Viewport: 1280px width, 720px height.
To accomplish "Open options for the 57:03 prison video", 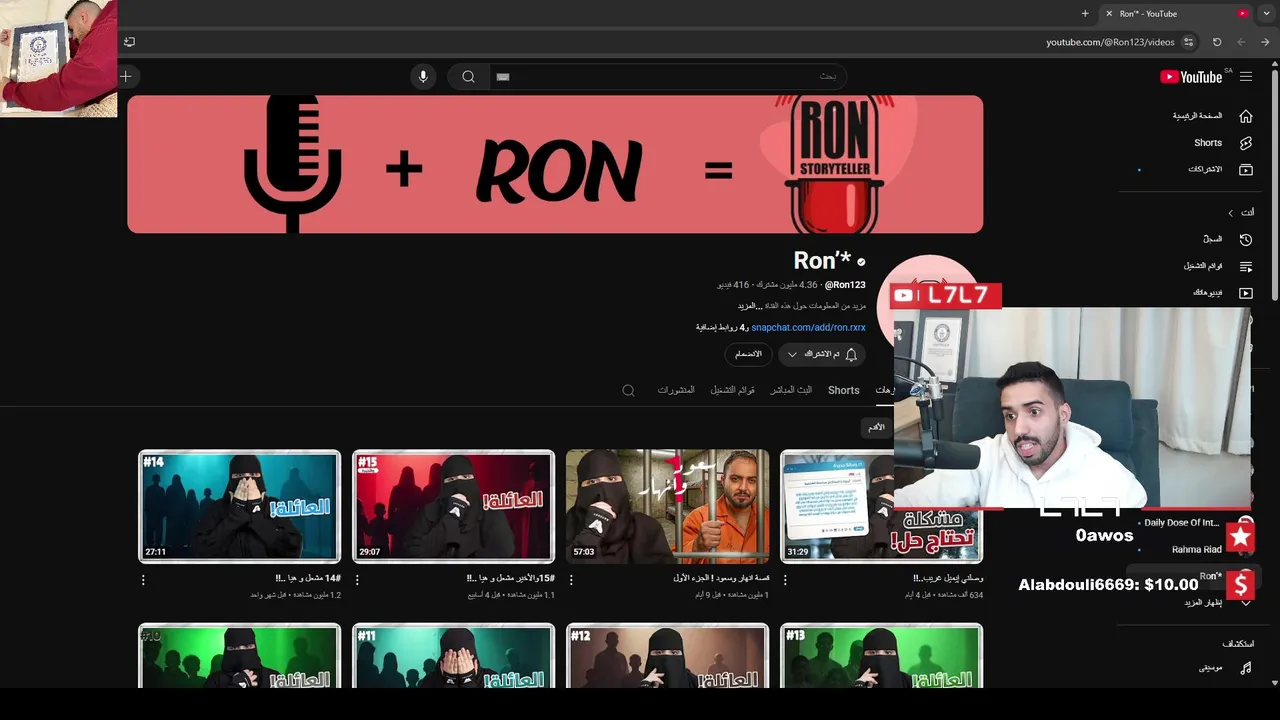I will (571, 579).
